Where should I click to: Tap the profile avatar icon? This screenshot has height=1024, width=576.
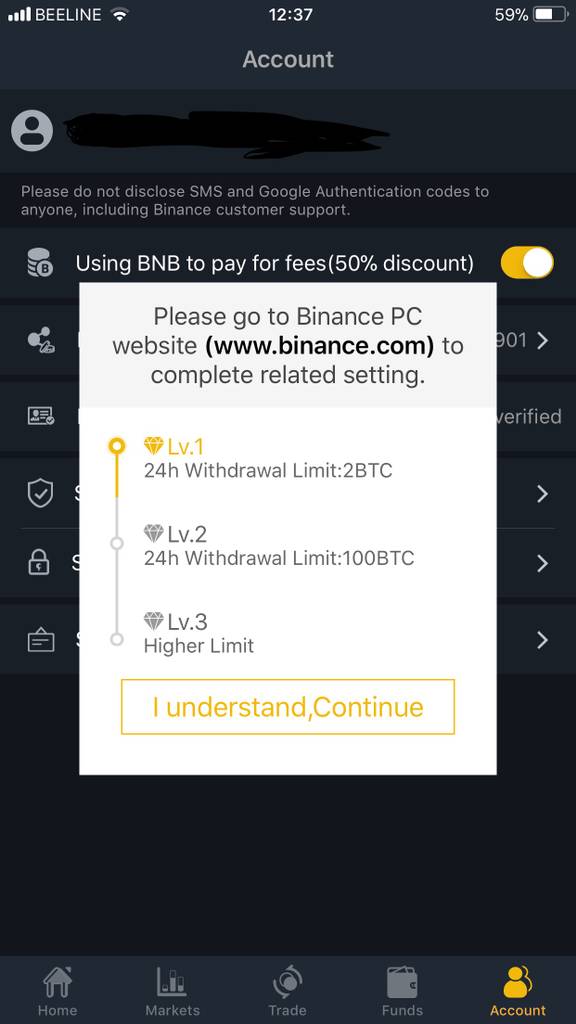point(32,131)
